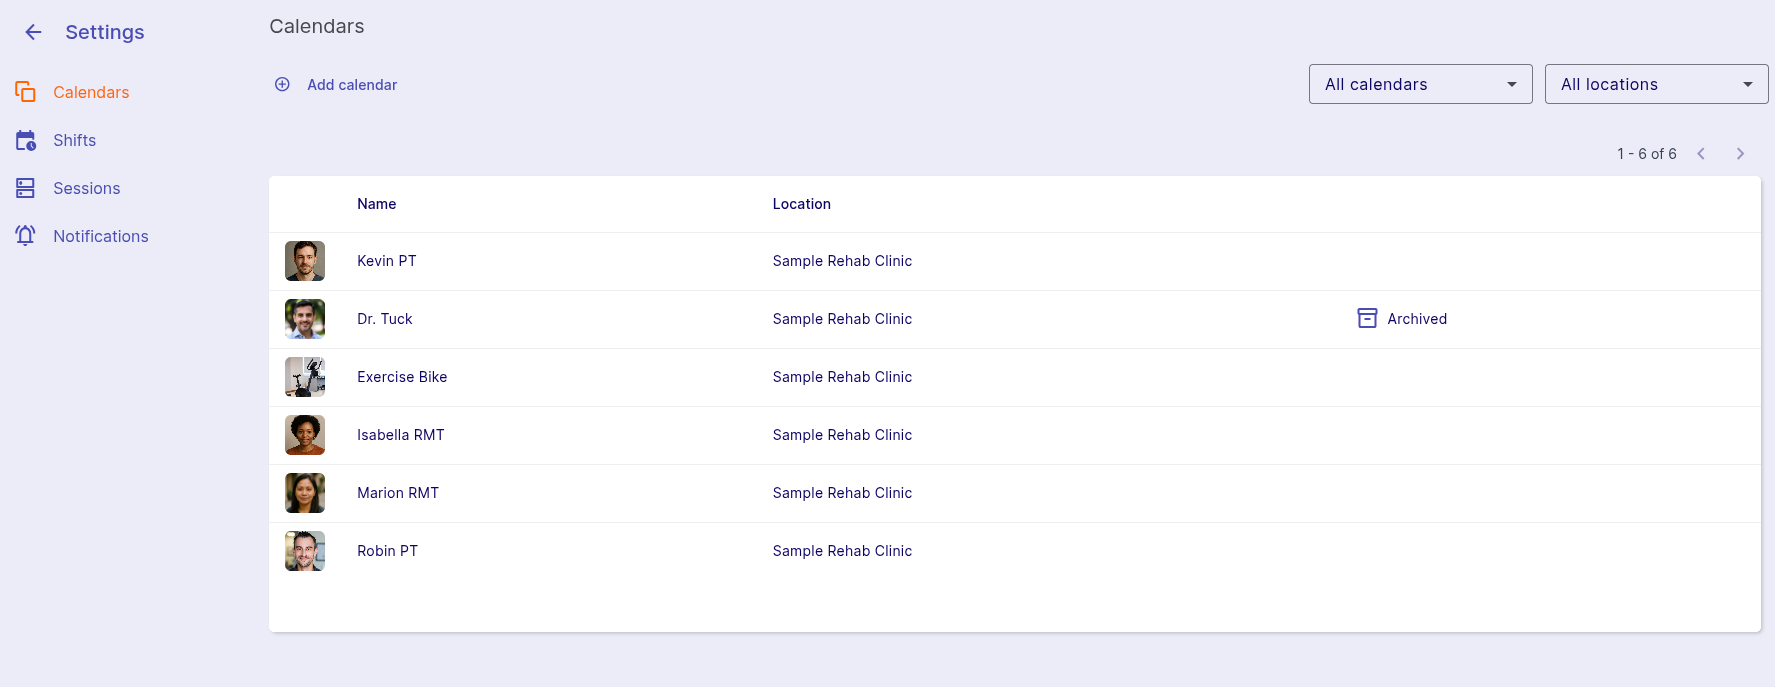Image resolution: width=1775 pixels, height=687 pixels.
Task: Click the Sessions sidebar icon
Action: [x=25, y=188]
